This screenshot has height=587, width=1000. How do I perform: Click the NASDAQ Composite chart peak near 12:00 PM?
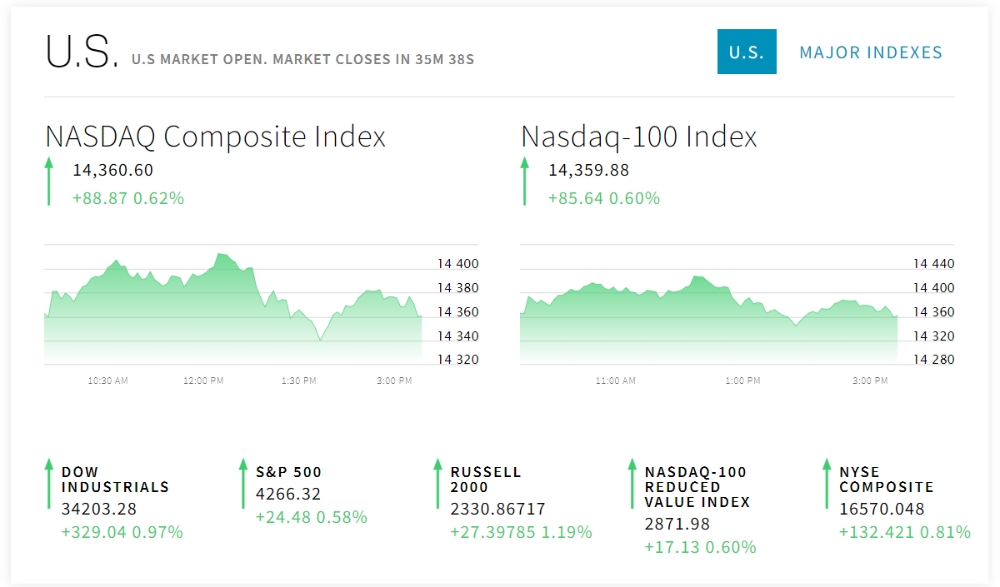[x=222, y=256]
